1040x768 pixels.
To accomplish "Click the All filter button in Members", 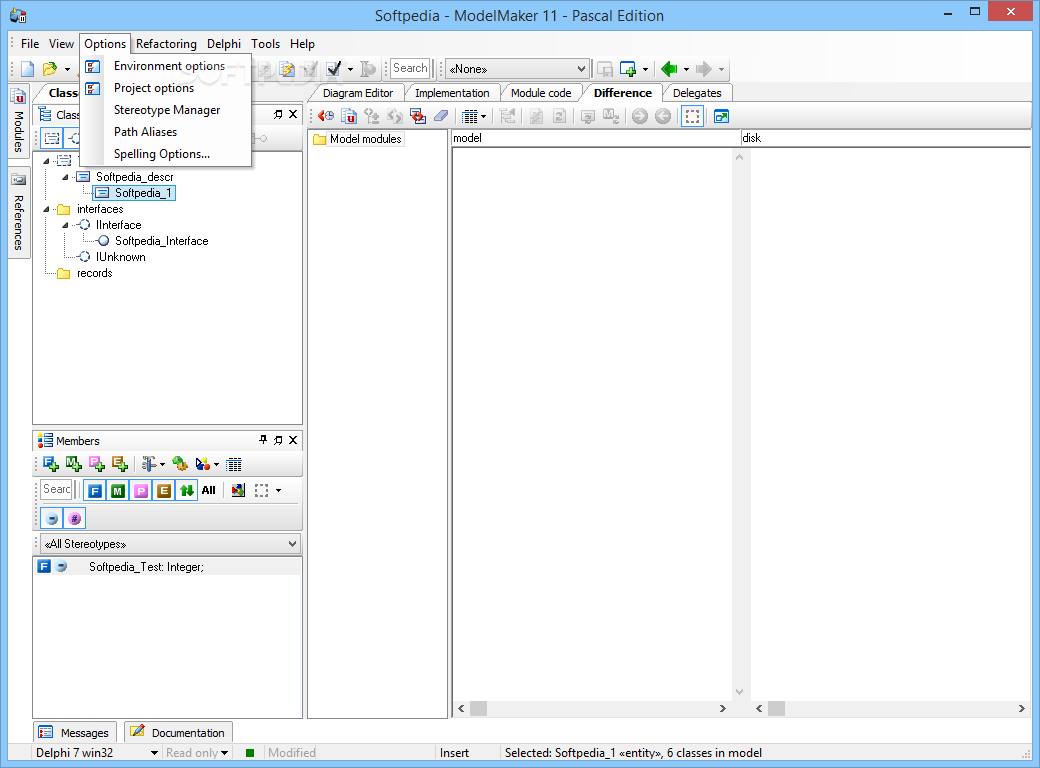I will coord(209,491).
